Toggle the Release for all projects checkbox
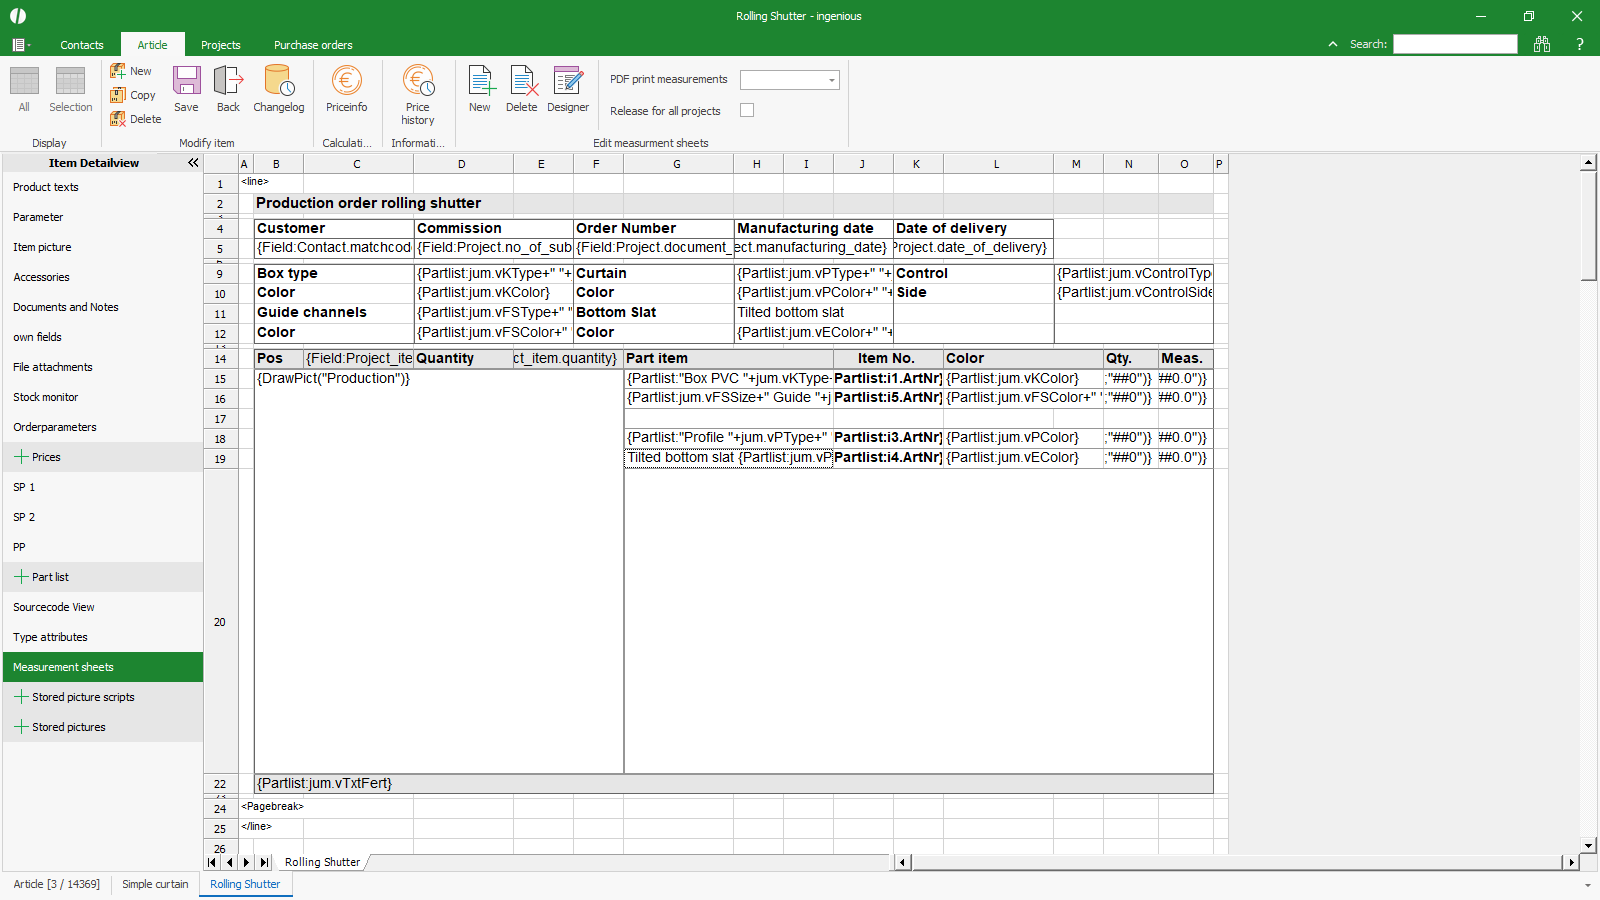The height and width of the screenshot is (900, 1600). click(x=747, y=111)
